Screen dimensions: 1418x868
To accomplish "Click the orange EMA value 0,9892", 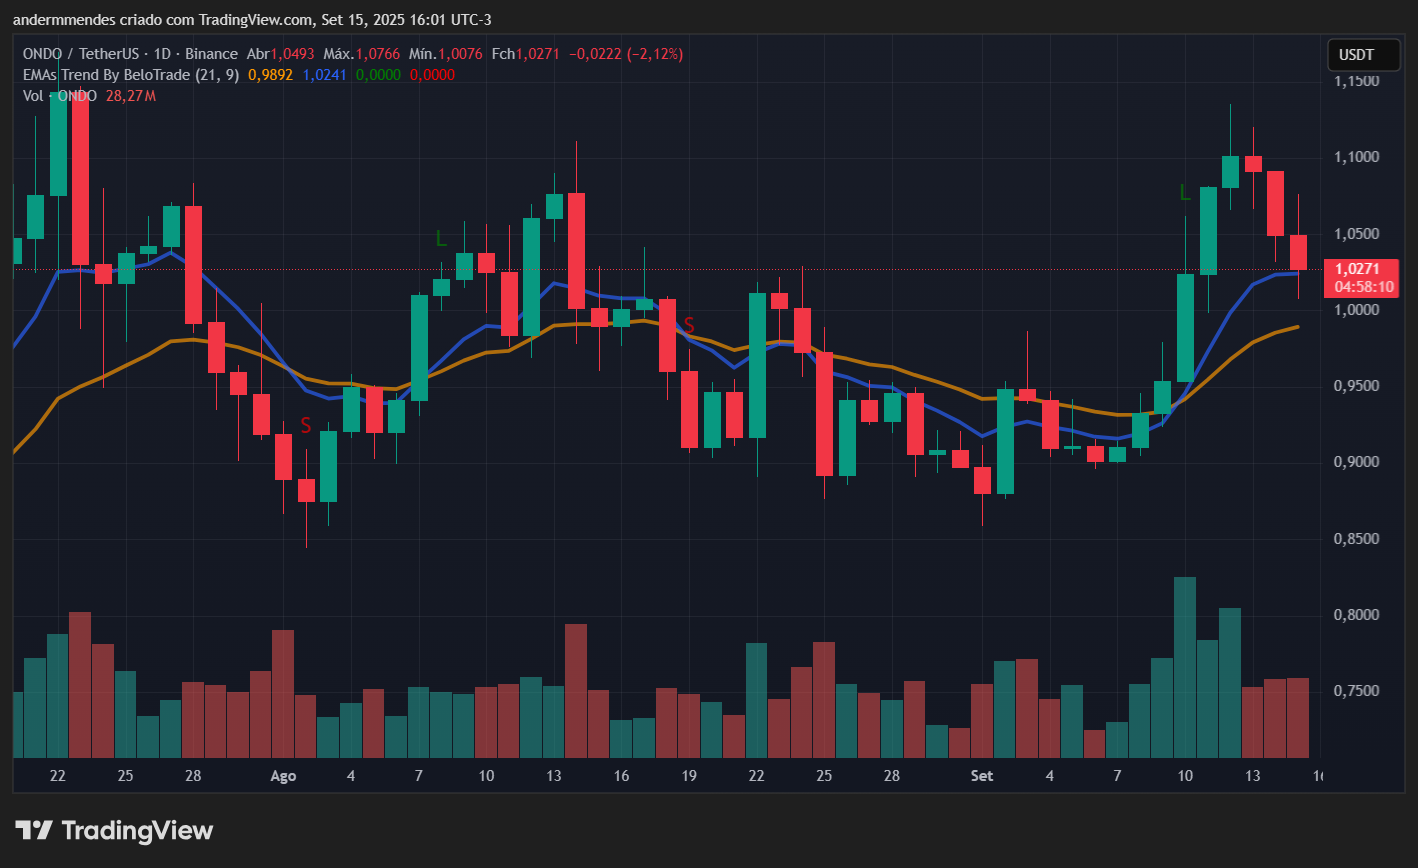I will (x=270, y=75).
